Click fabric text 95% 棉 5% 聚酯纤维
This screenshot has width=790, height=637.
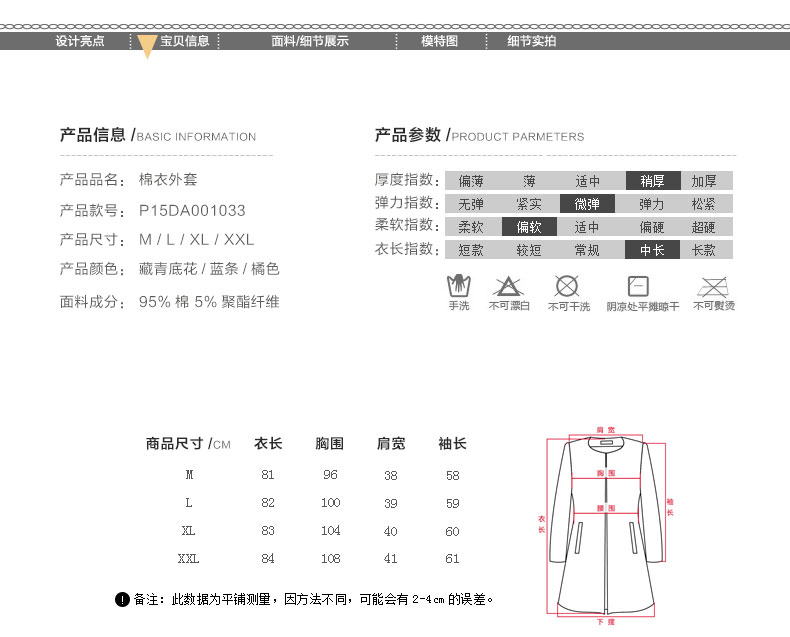click(x=209, y=301)
